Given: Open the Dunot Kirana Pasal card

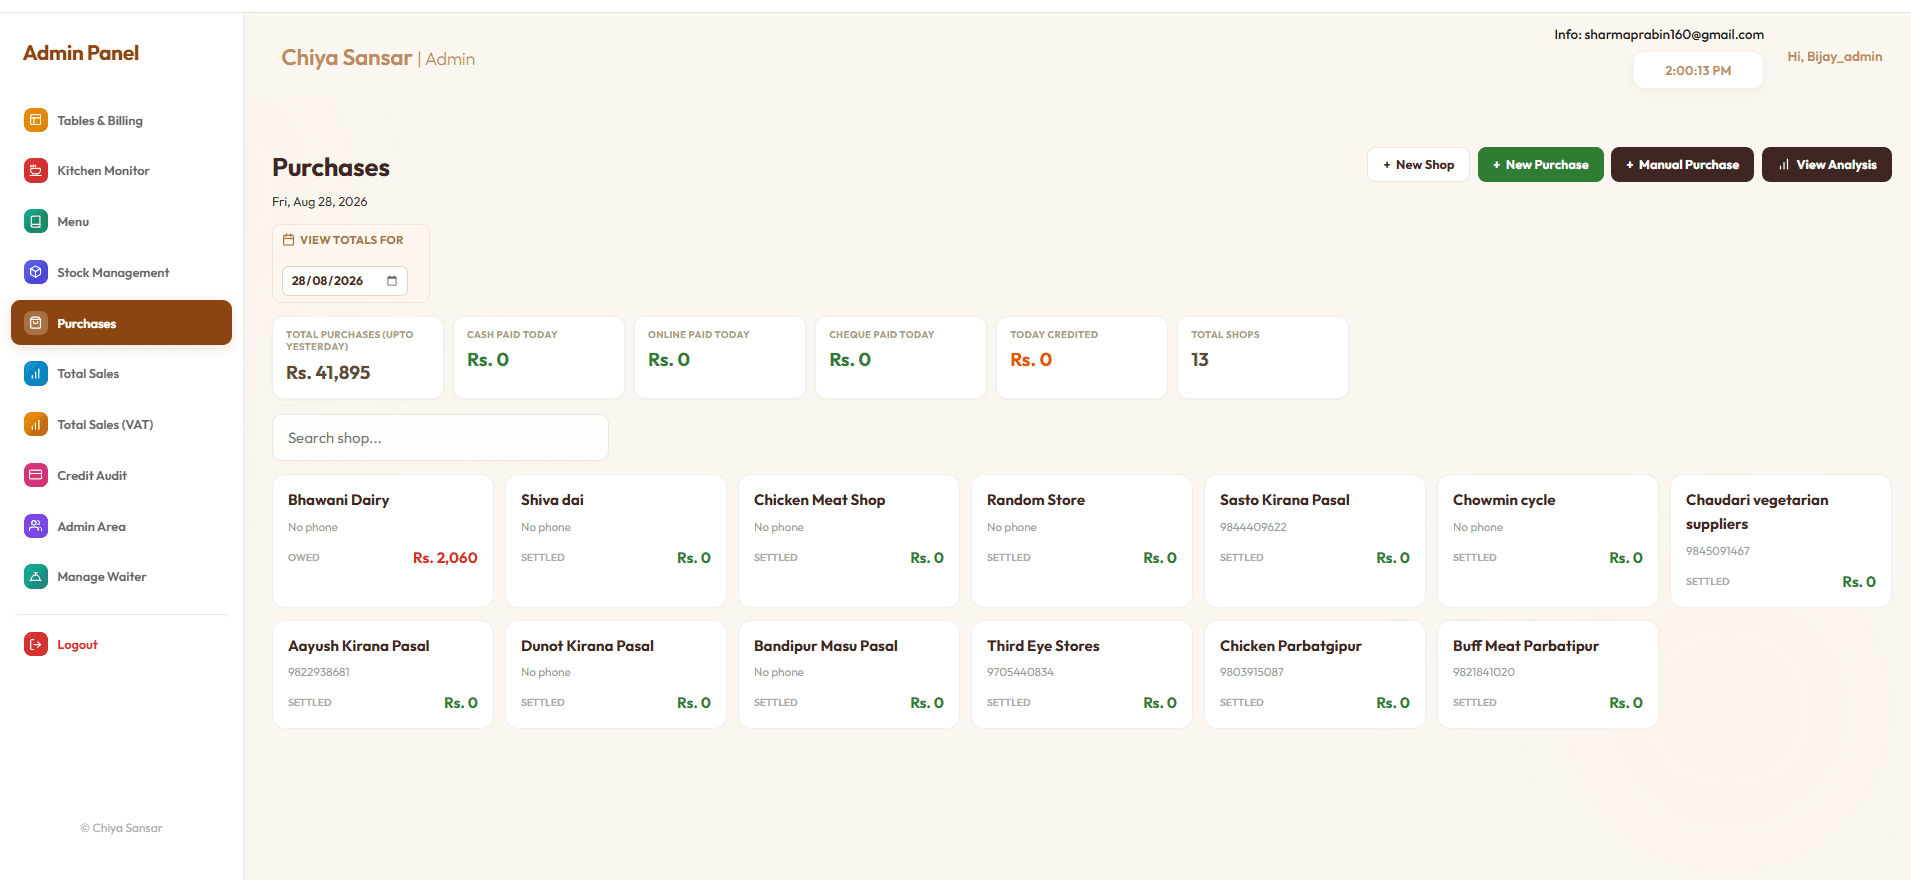Looking at the screenshot, I should tap(616, 675).
